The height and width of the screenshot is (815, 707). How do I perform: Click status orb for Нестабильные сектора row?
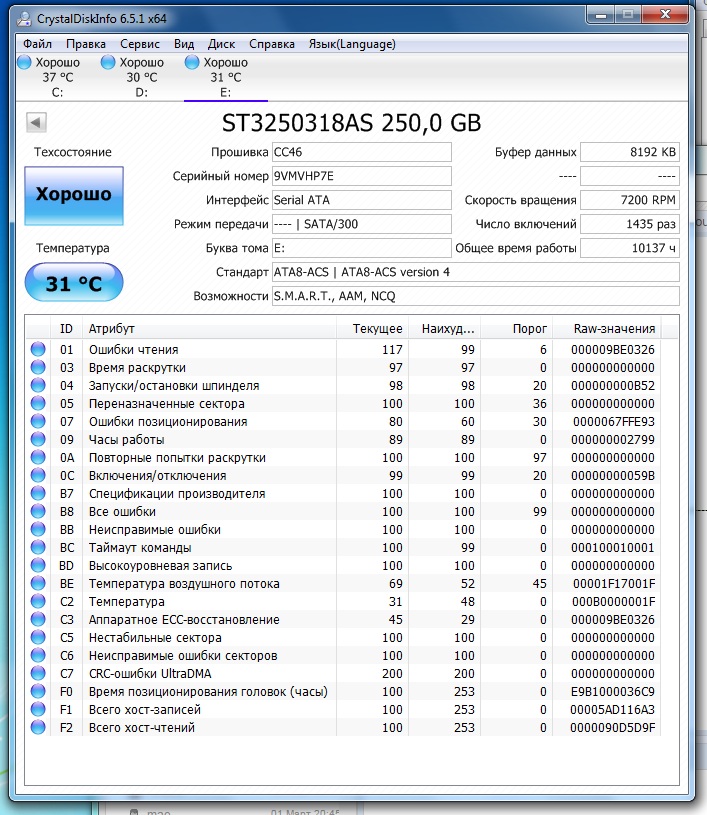pos(39,638)
